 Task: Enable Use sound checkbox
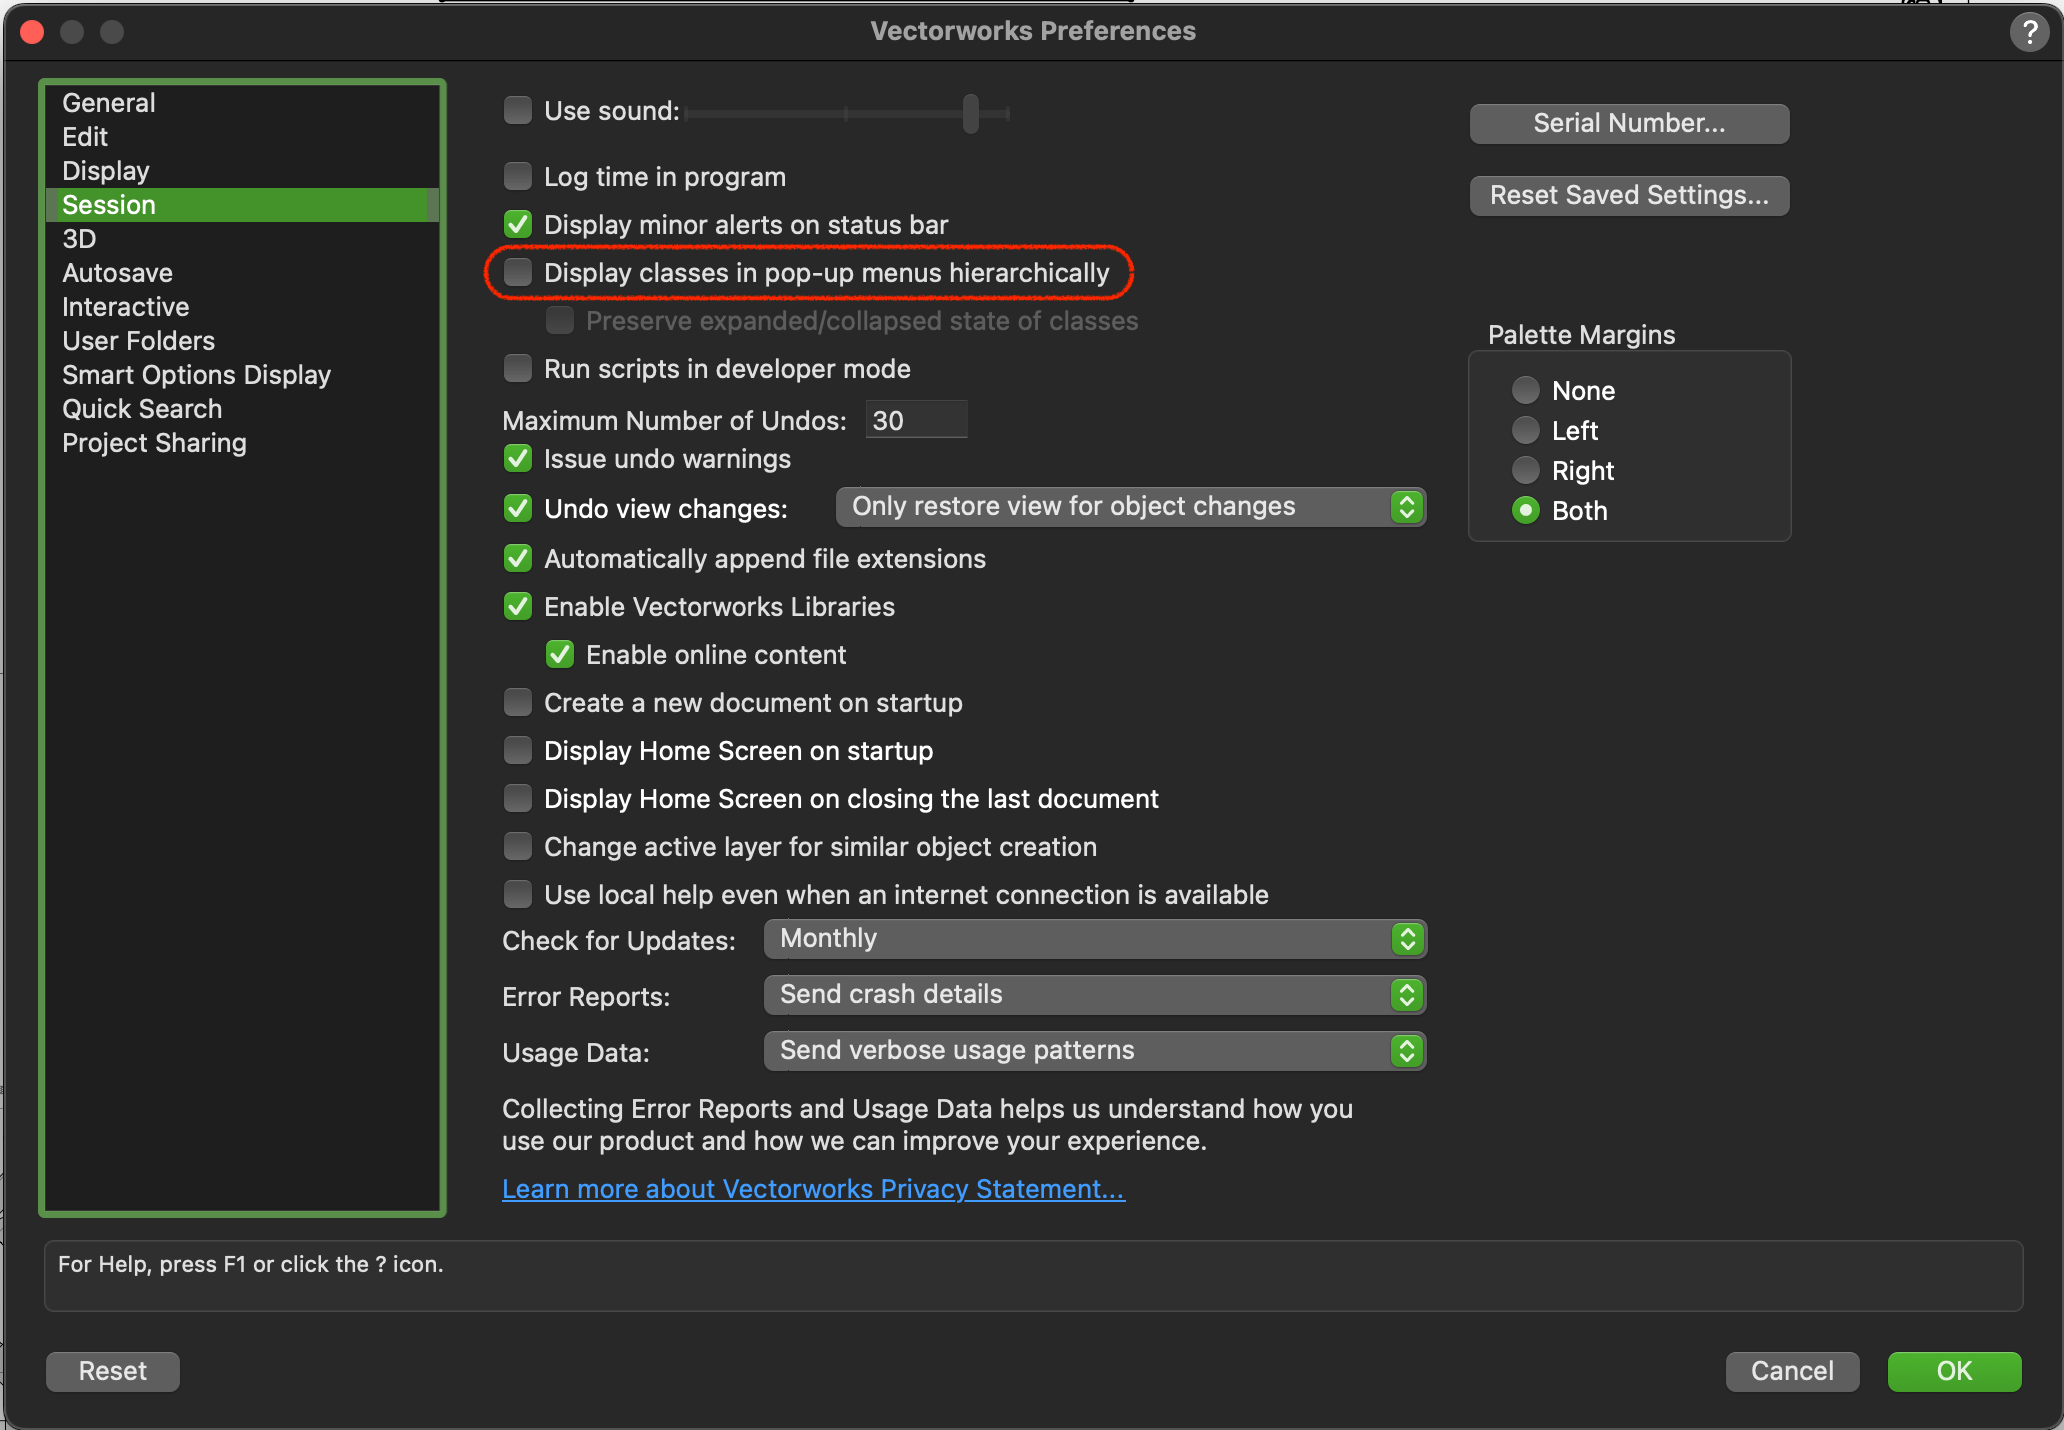pos(518,110)
